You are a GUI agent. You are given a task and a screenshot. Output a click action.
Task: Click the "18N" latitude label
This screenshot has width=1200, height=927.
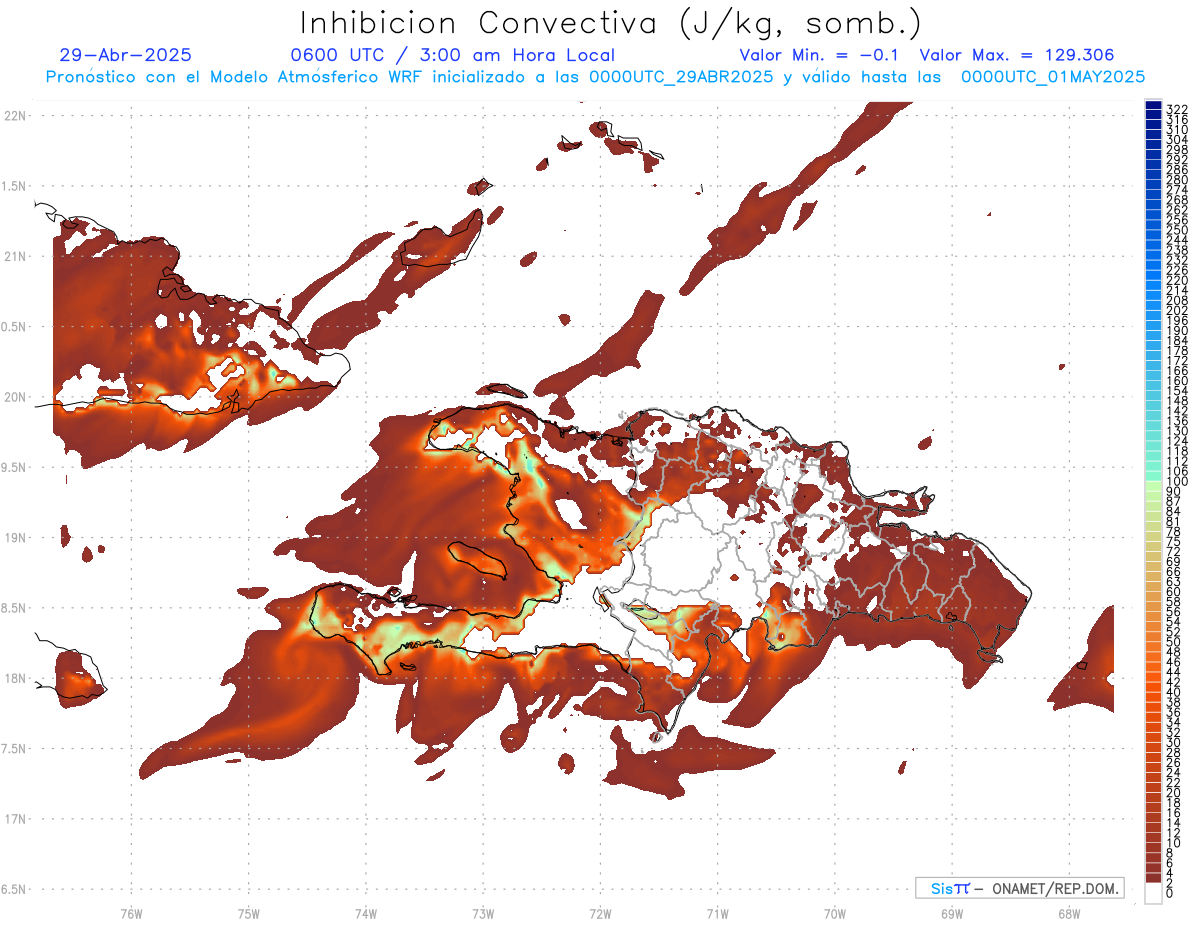(x=15, y=678)
